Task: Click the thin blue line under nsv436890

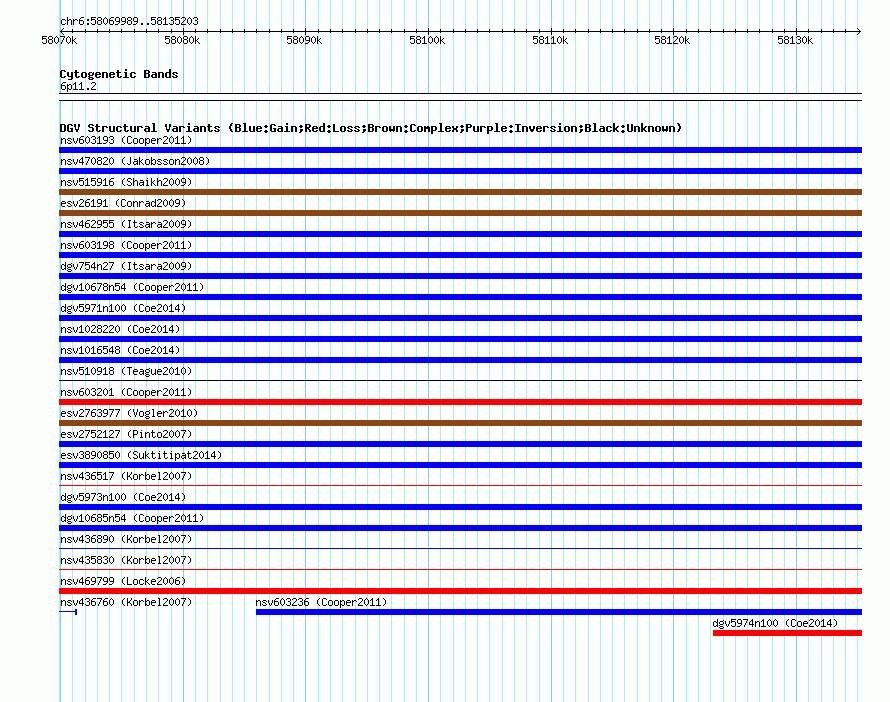Action: click(460, 548)
